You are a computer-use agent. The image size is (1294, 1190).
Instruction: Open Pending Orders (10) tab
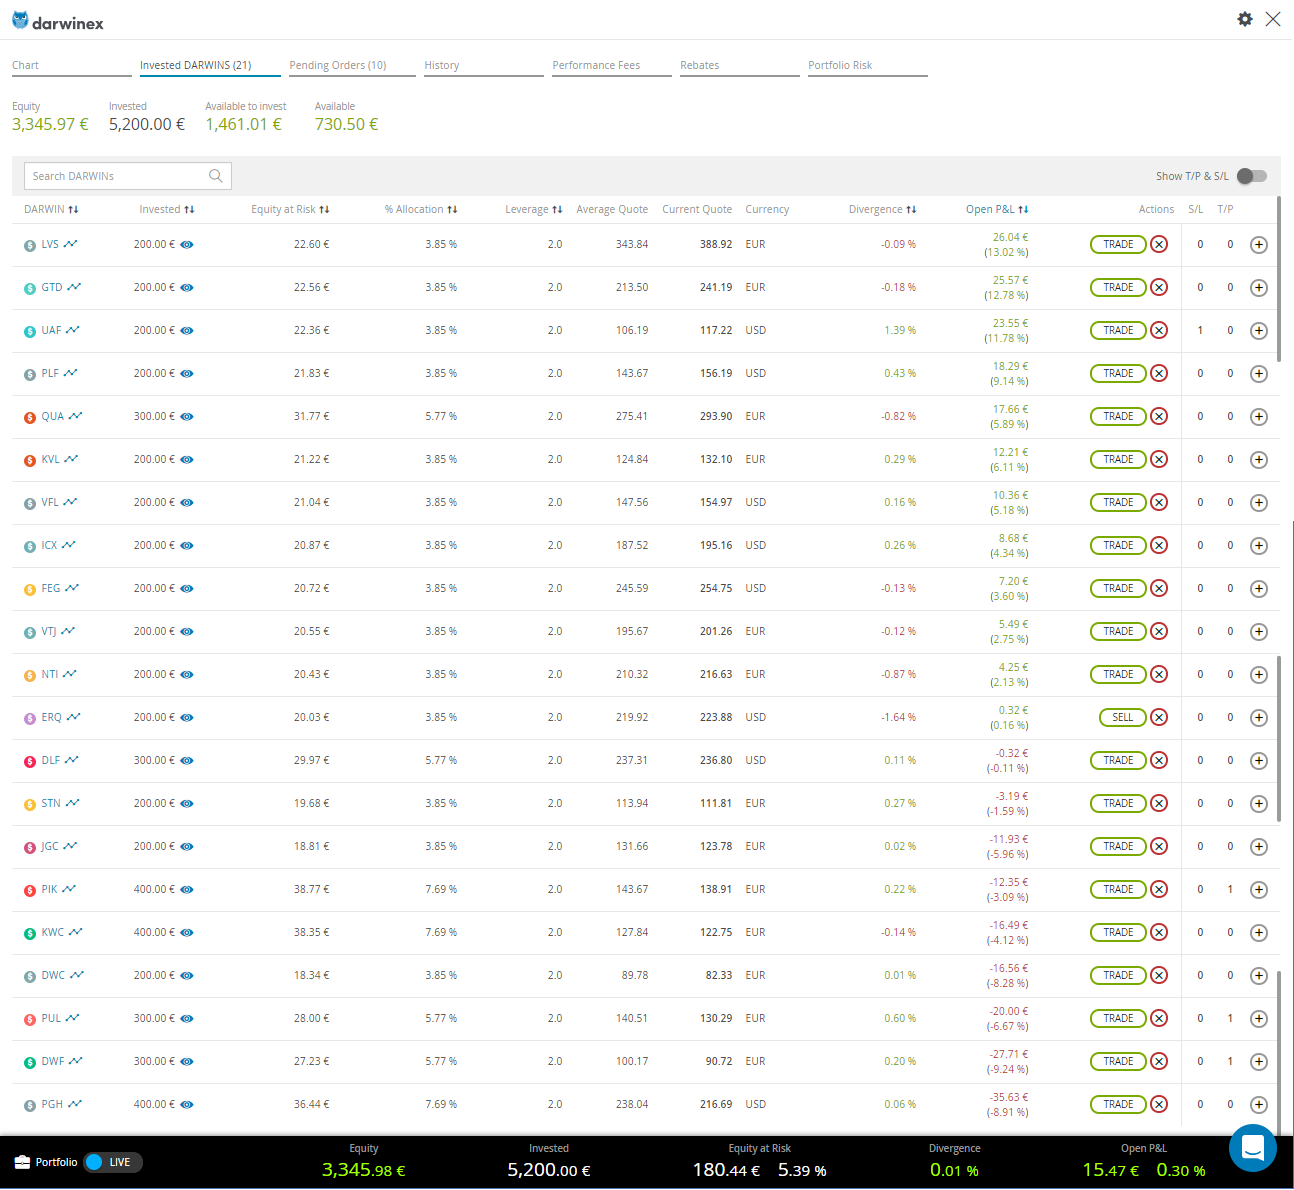tap(352, 66)
